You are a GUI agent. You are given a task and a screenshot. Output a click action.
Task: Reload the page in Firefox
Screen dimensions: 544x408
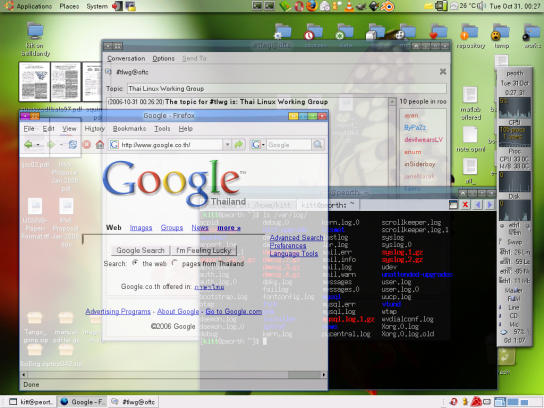click(x=73, y=144)
